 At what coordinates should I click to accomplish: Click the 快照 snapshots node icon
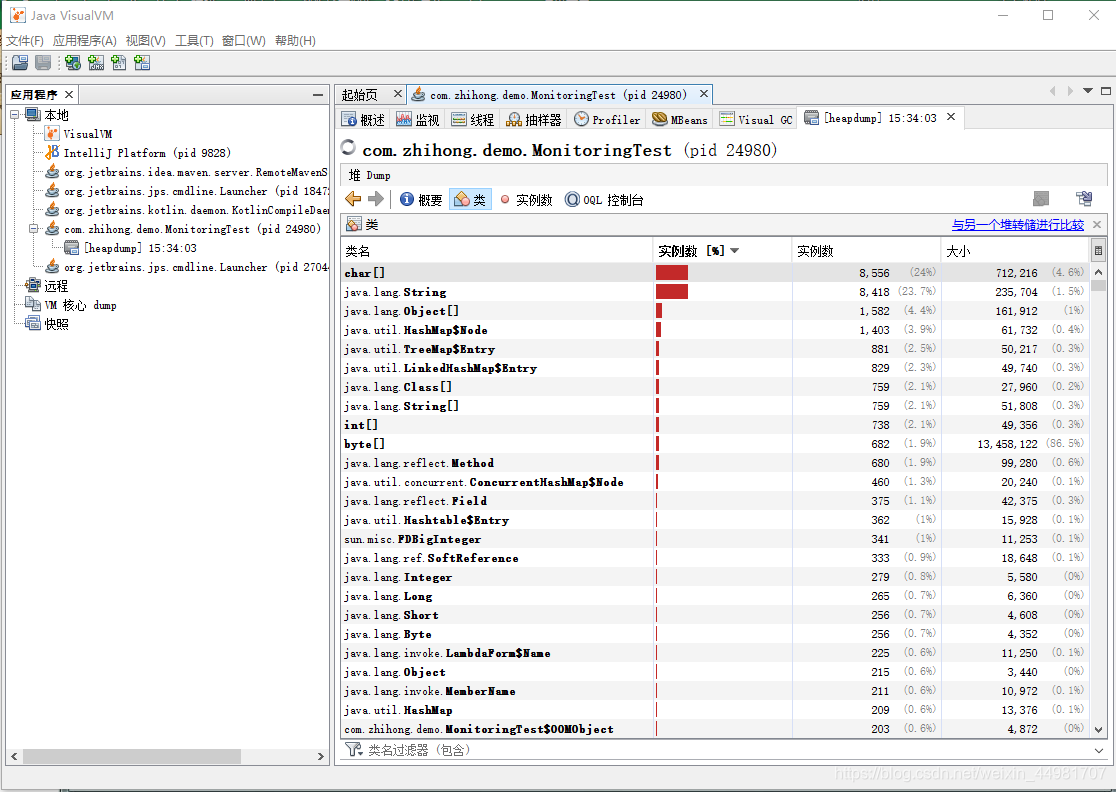(33, 324)
